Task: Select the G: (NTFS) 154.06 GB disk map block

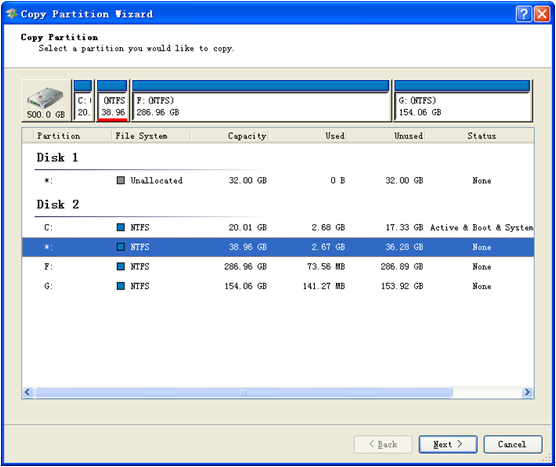Action: 462,101
